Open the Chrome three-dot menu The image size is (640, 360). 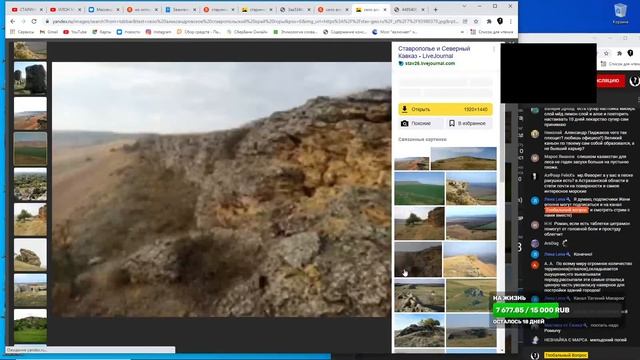[511, 21]
